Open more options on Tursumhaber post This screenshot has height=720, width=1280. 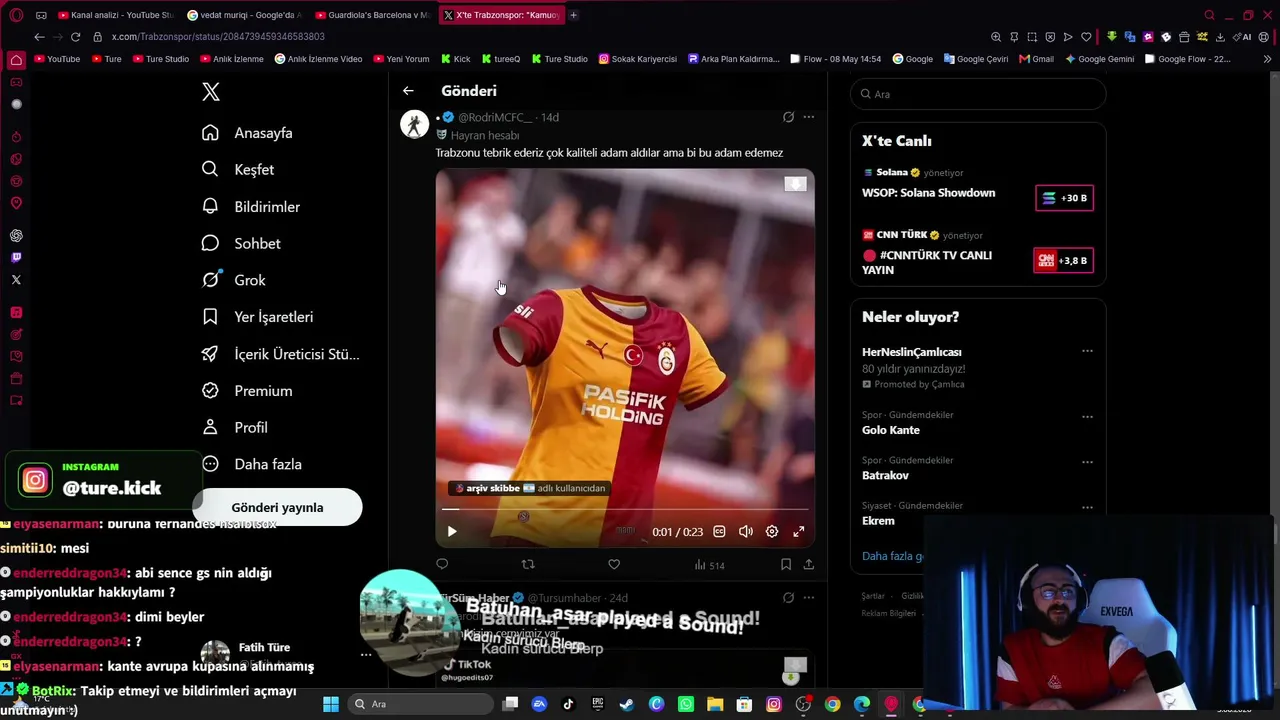point(809,598)
